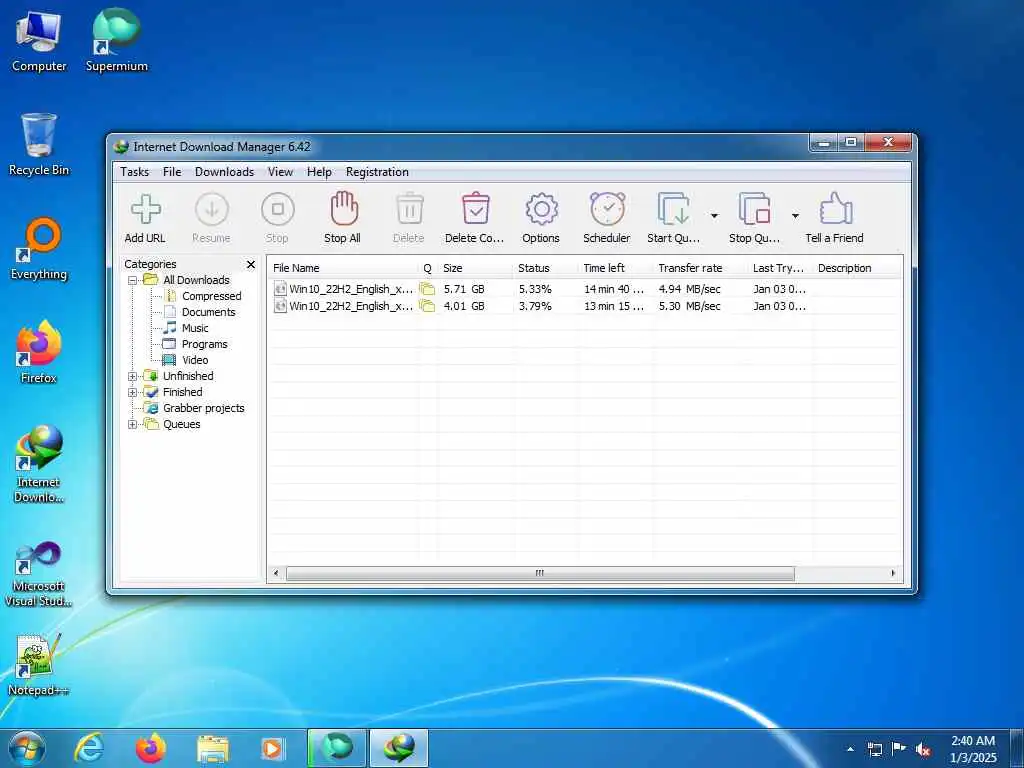Click the muted volume tray icon
The image size is (1024, 768).
point(923,749)
